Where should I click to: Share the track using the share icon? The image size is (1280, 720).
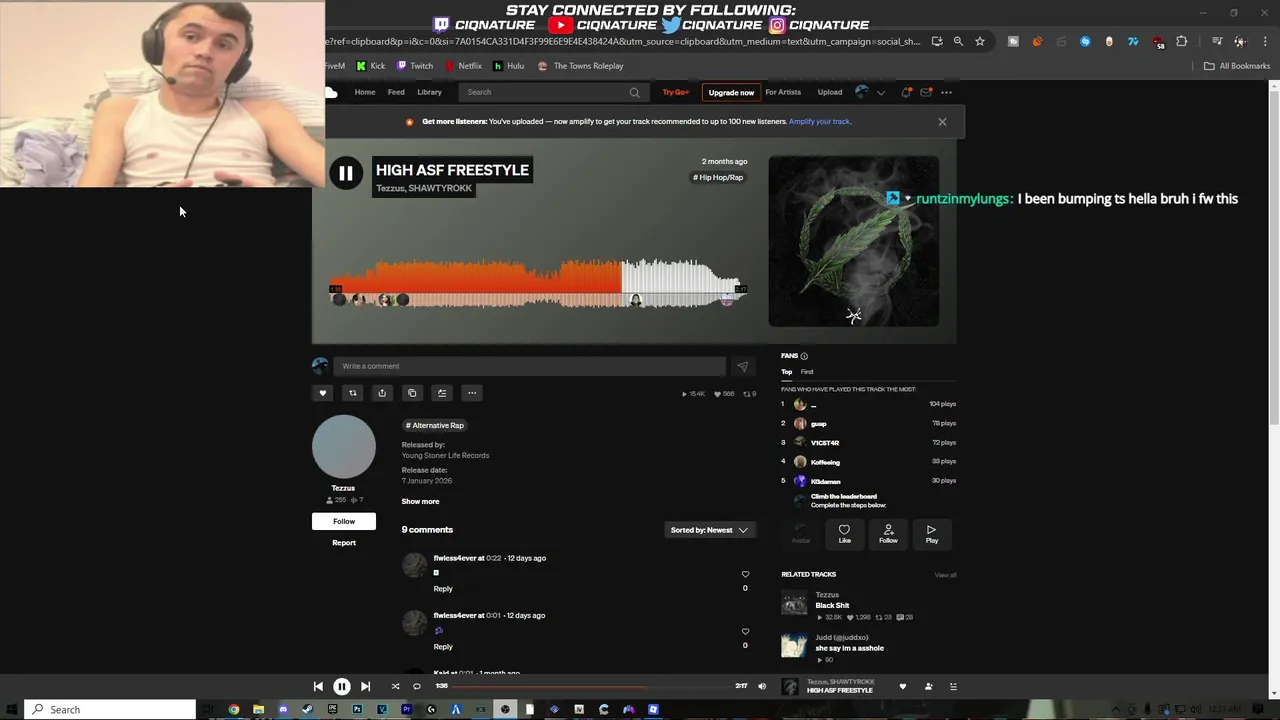click(x=382, y=393)
